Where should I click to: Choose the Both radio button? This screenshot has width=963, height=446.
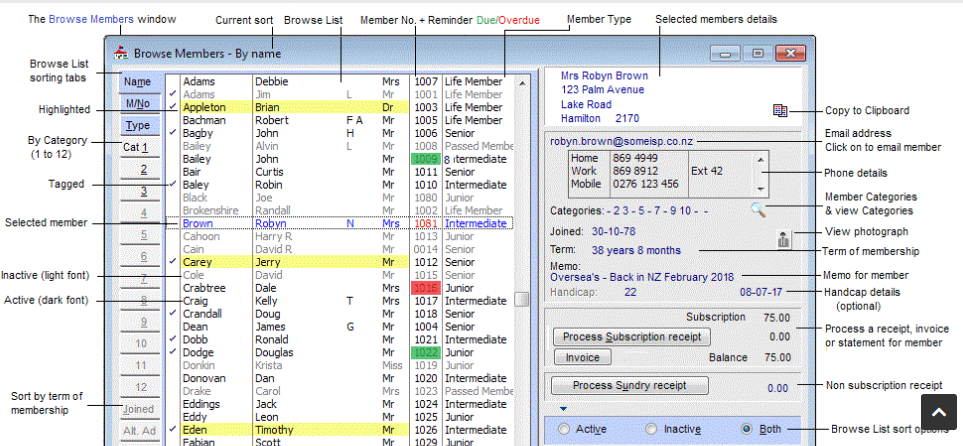[746, 429]
